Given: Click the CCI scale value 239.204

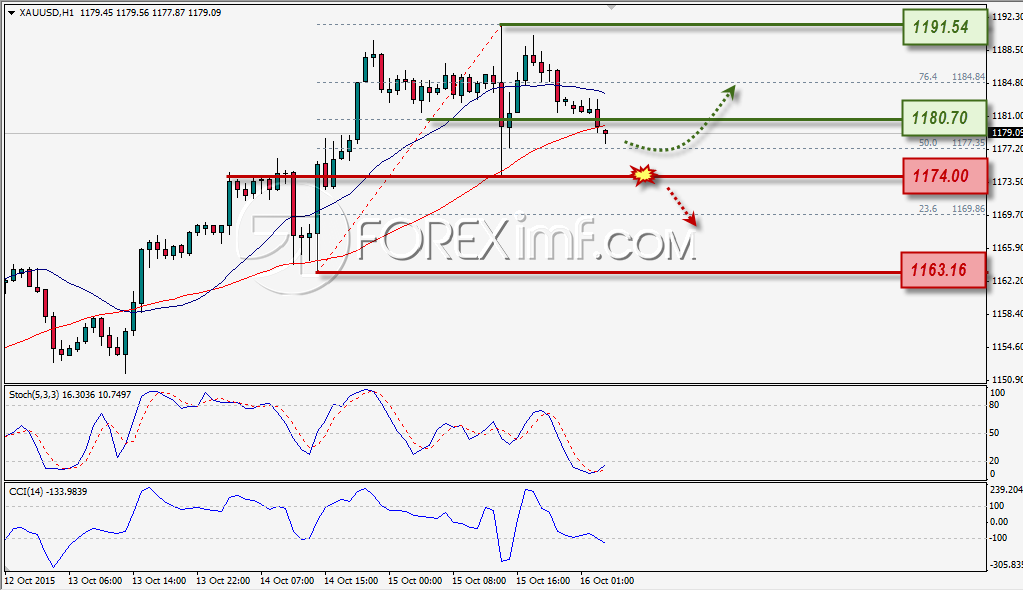Looking at the screenshot, I should (1006, 489).
